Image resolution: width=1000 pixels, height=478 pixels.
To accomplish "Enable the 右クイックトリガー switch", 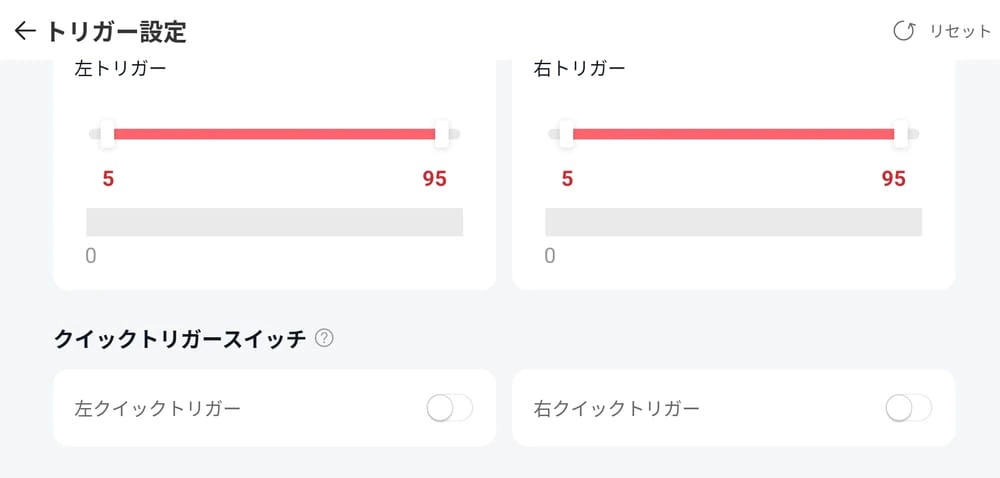I will (908, 408).
